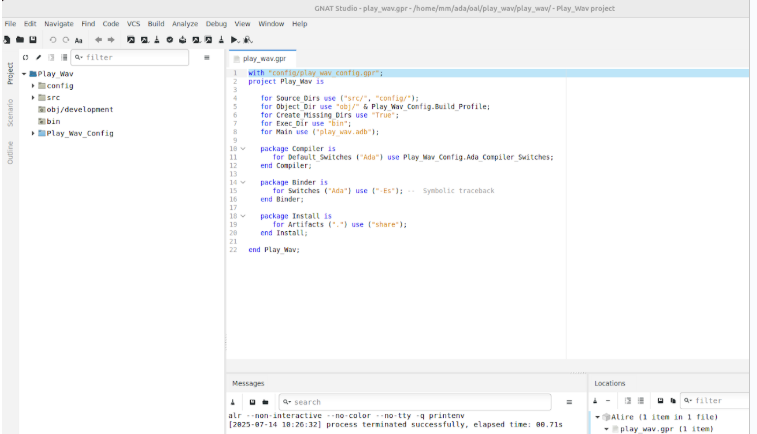Open the VCS menu
Screen dimensions: 757x434
[133, 24]
